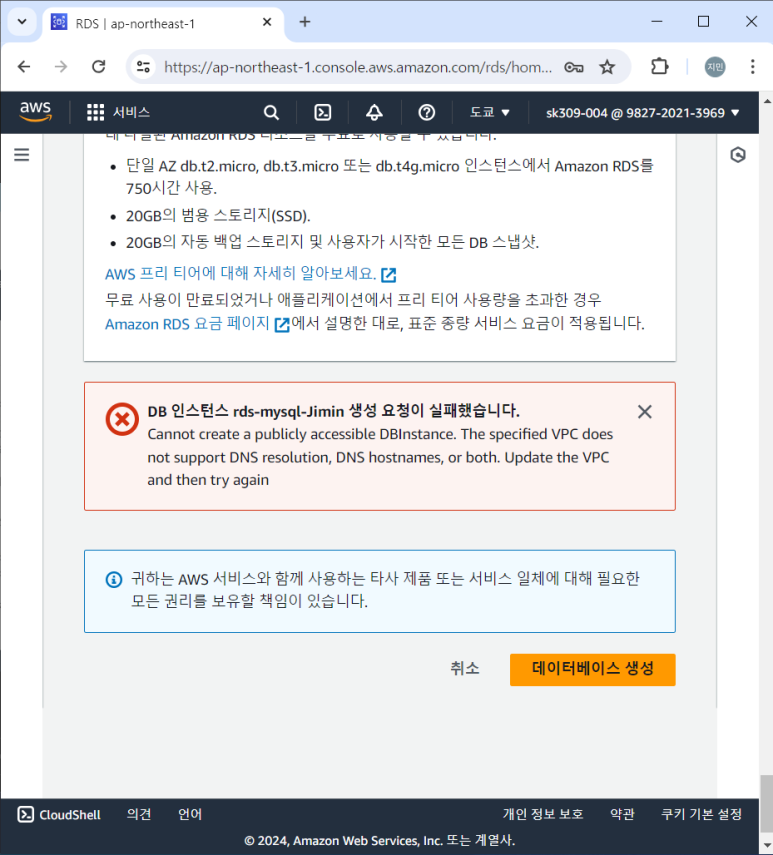Open AWS 프리 티어 learn more link
Screen dimensions: 773x855
pos(250,273)
